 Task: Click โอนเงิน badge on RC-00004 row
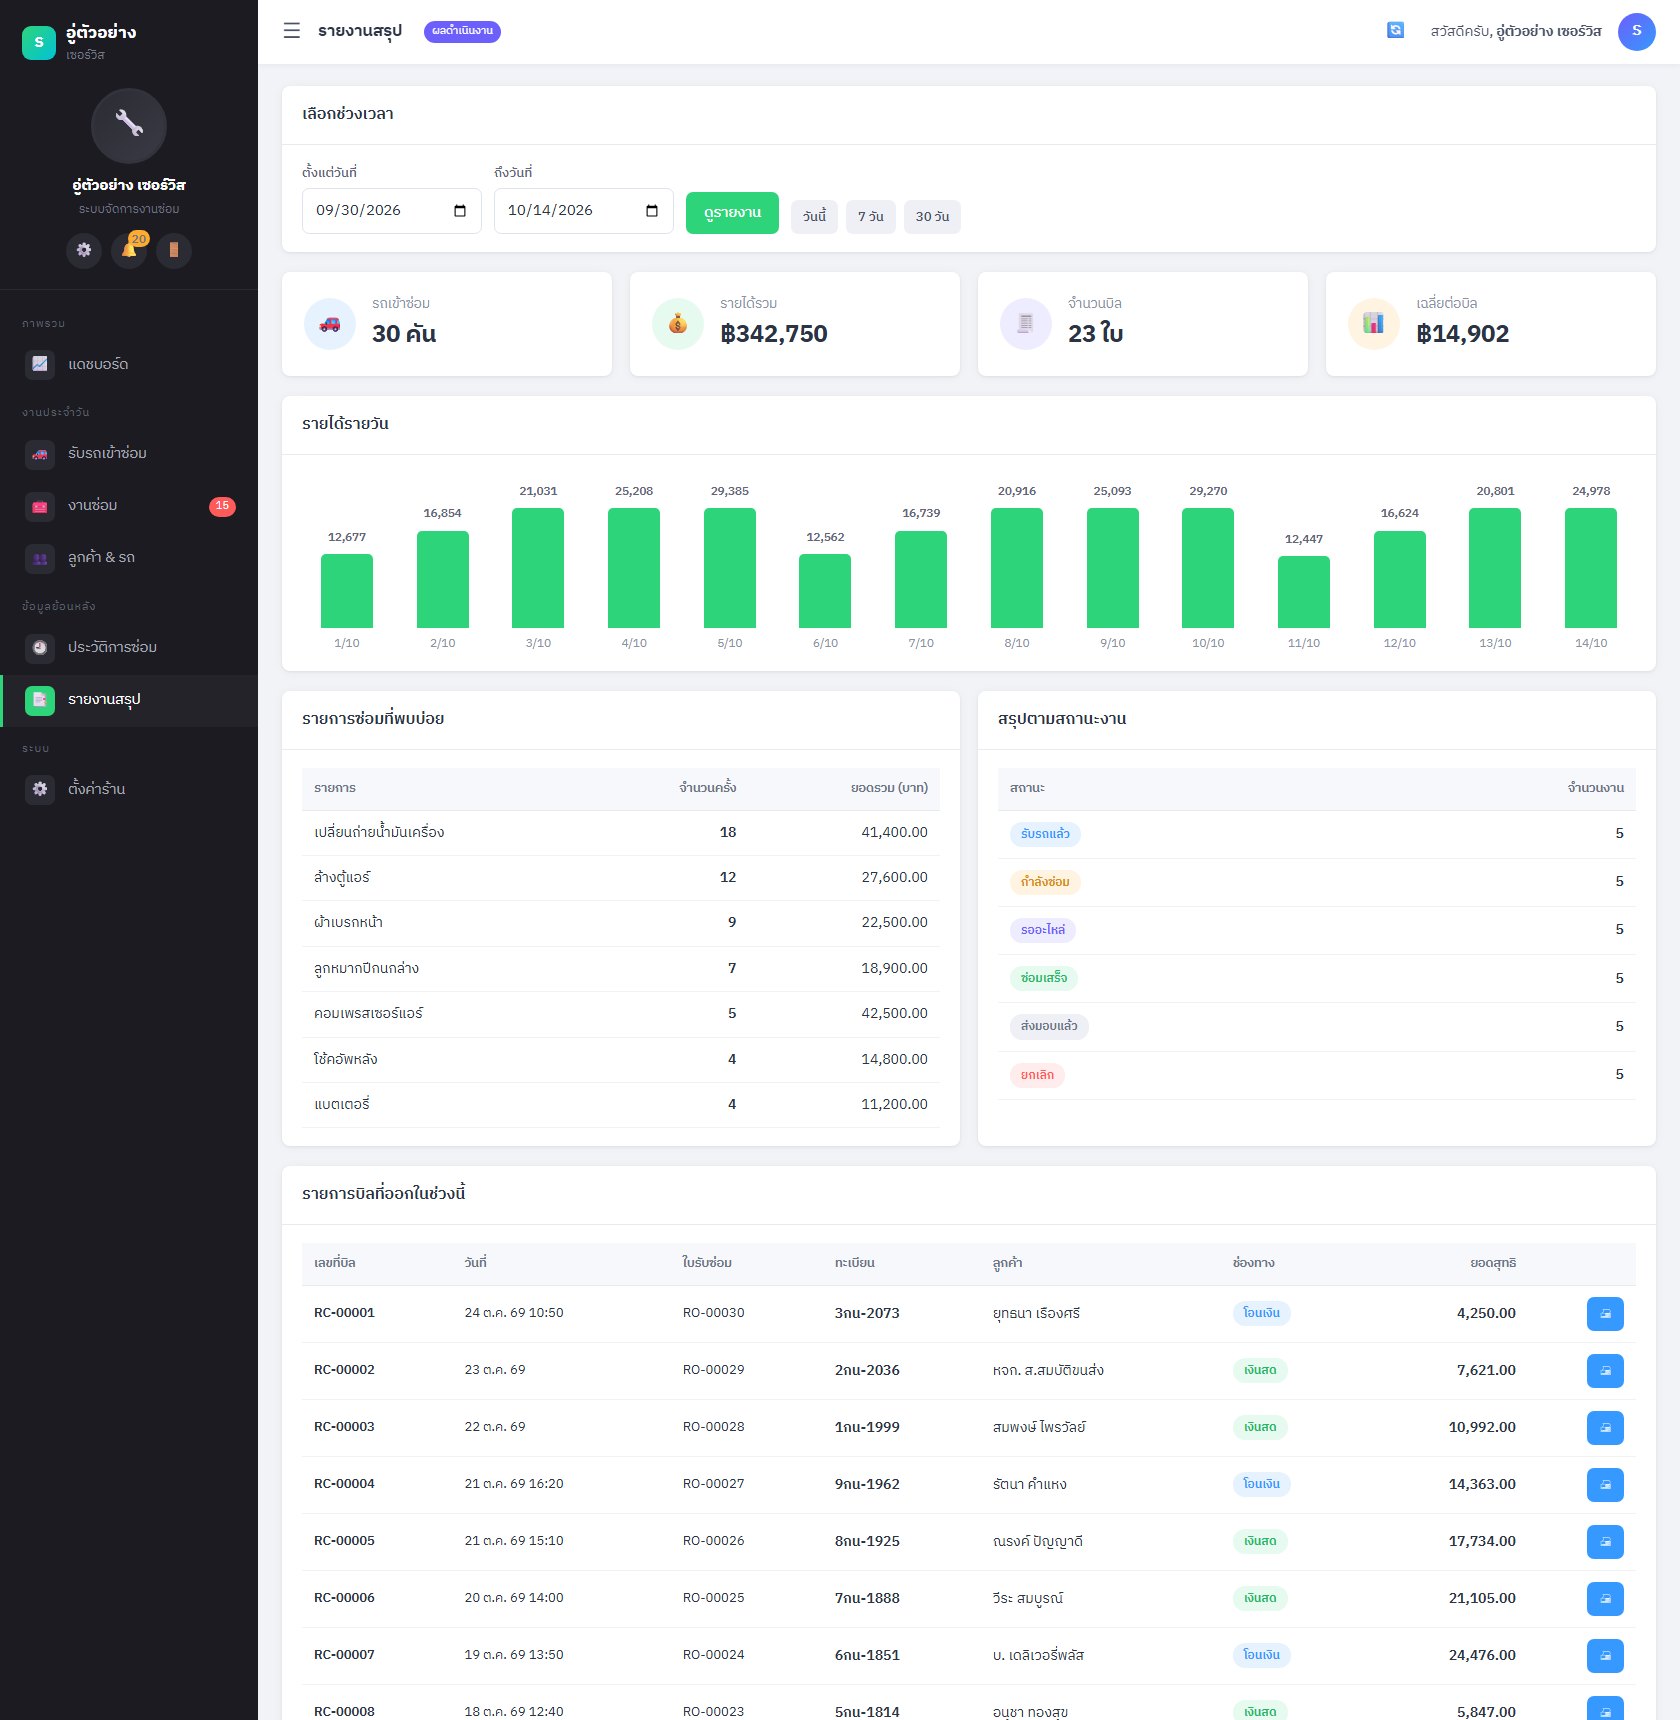[1261, 1484]
